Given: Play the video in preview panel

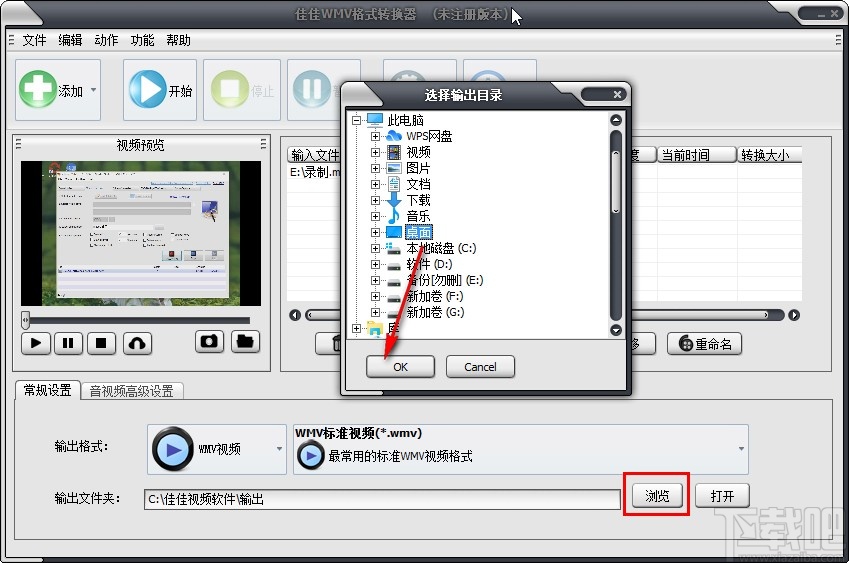Looking at the screenshot, I should (36, 343).
